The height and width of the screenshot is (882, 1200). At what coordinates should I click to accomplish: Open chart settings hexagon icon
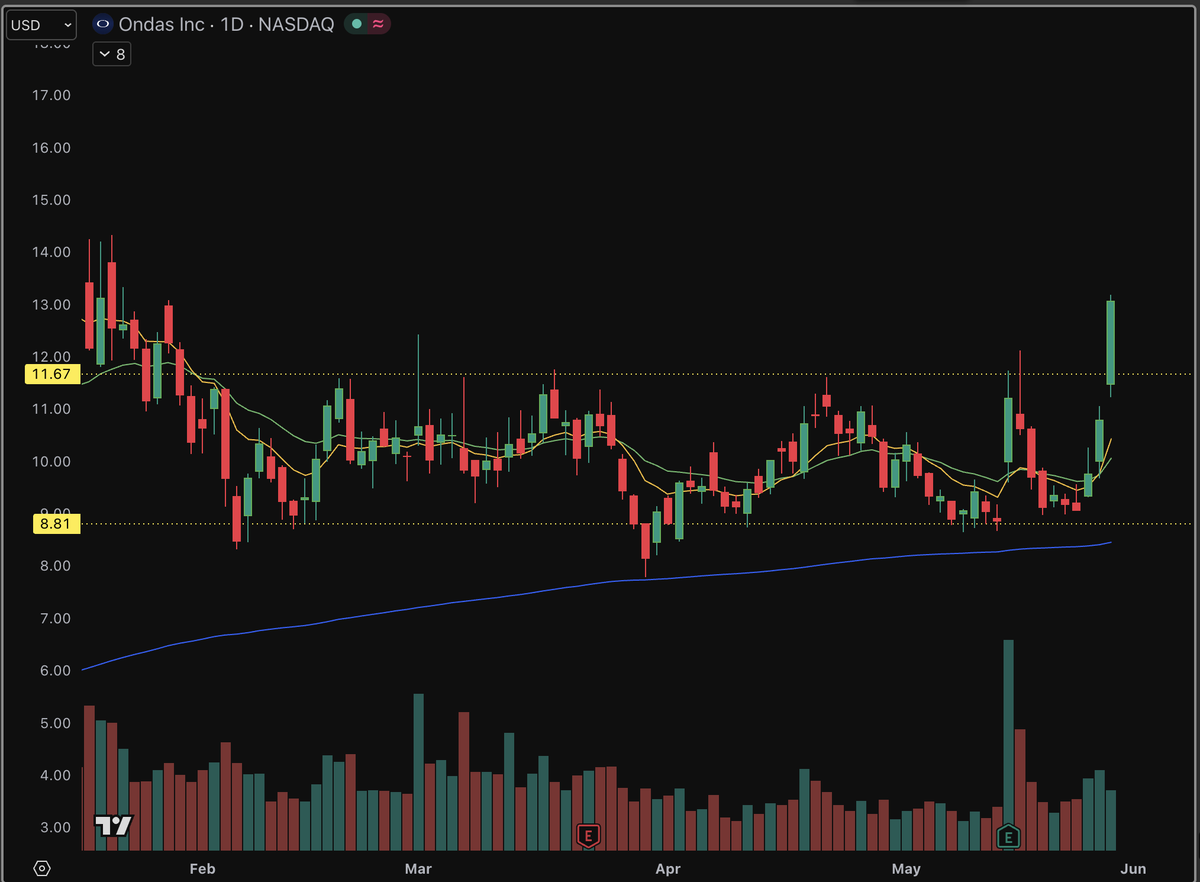click(41, 867)
